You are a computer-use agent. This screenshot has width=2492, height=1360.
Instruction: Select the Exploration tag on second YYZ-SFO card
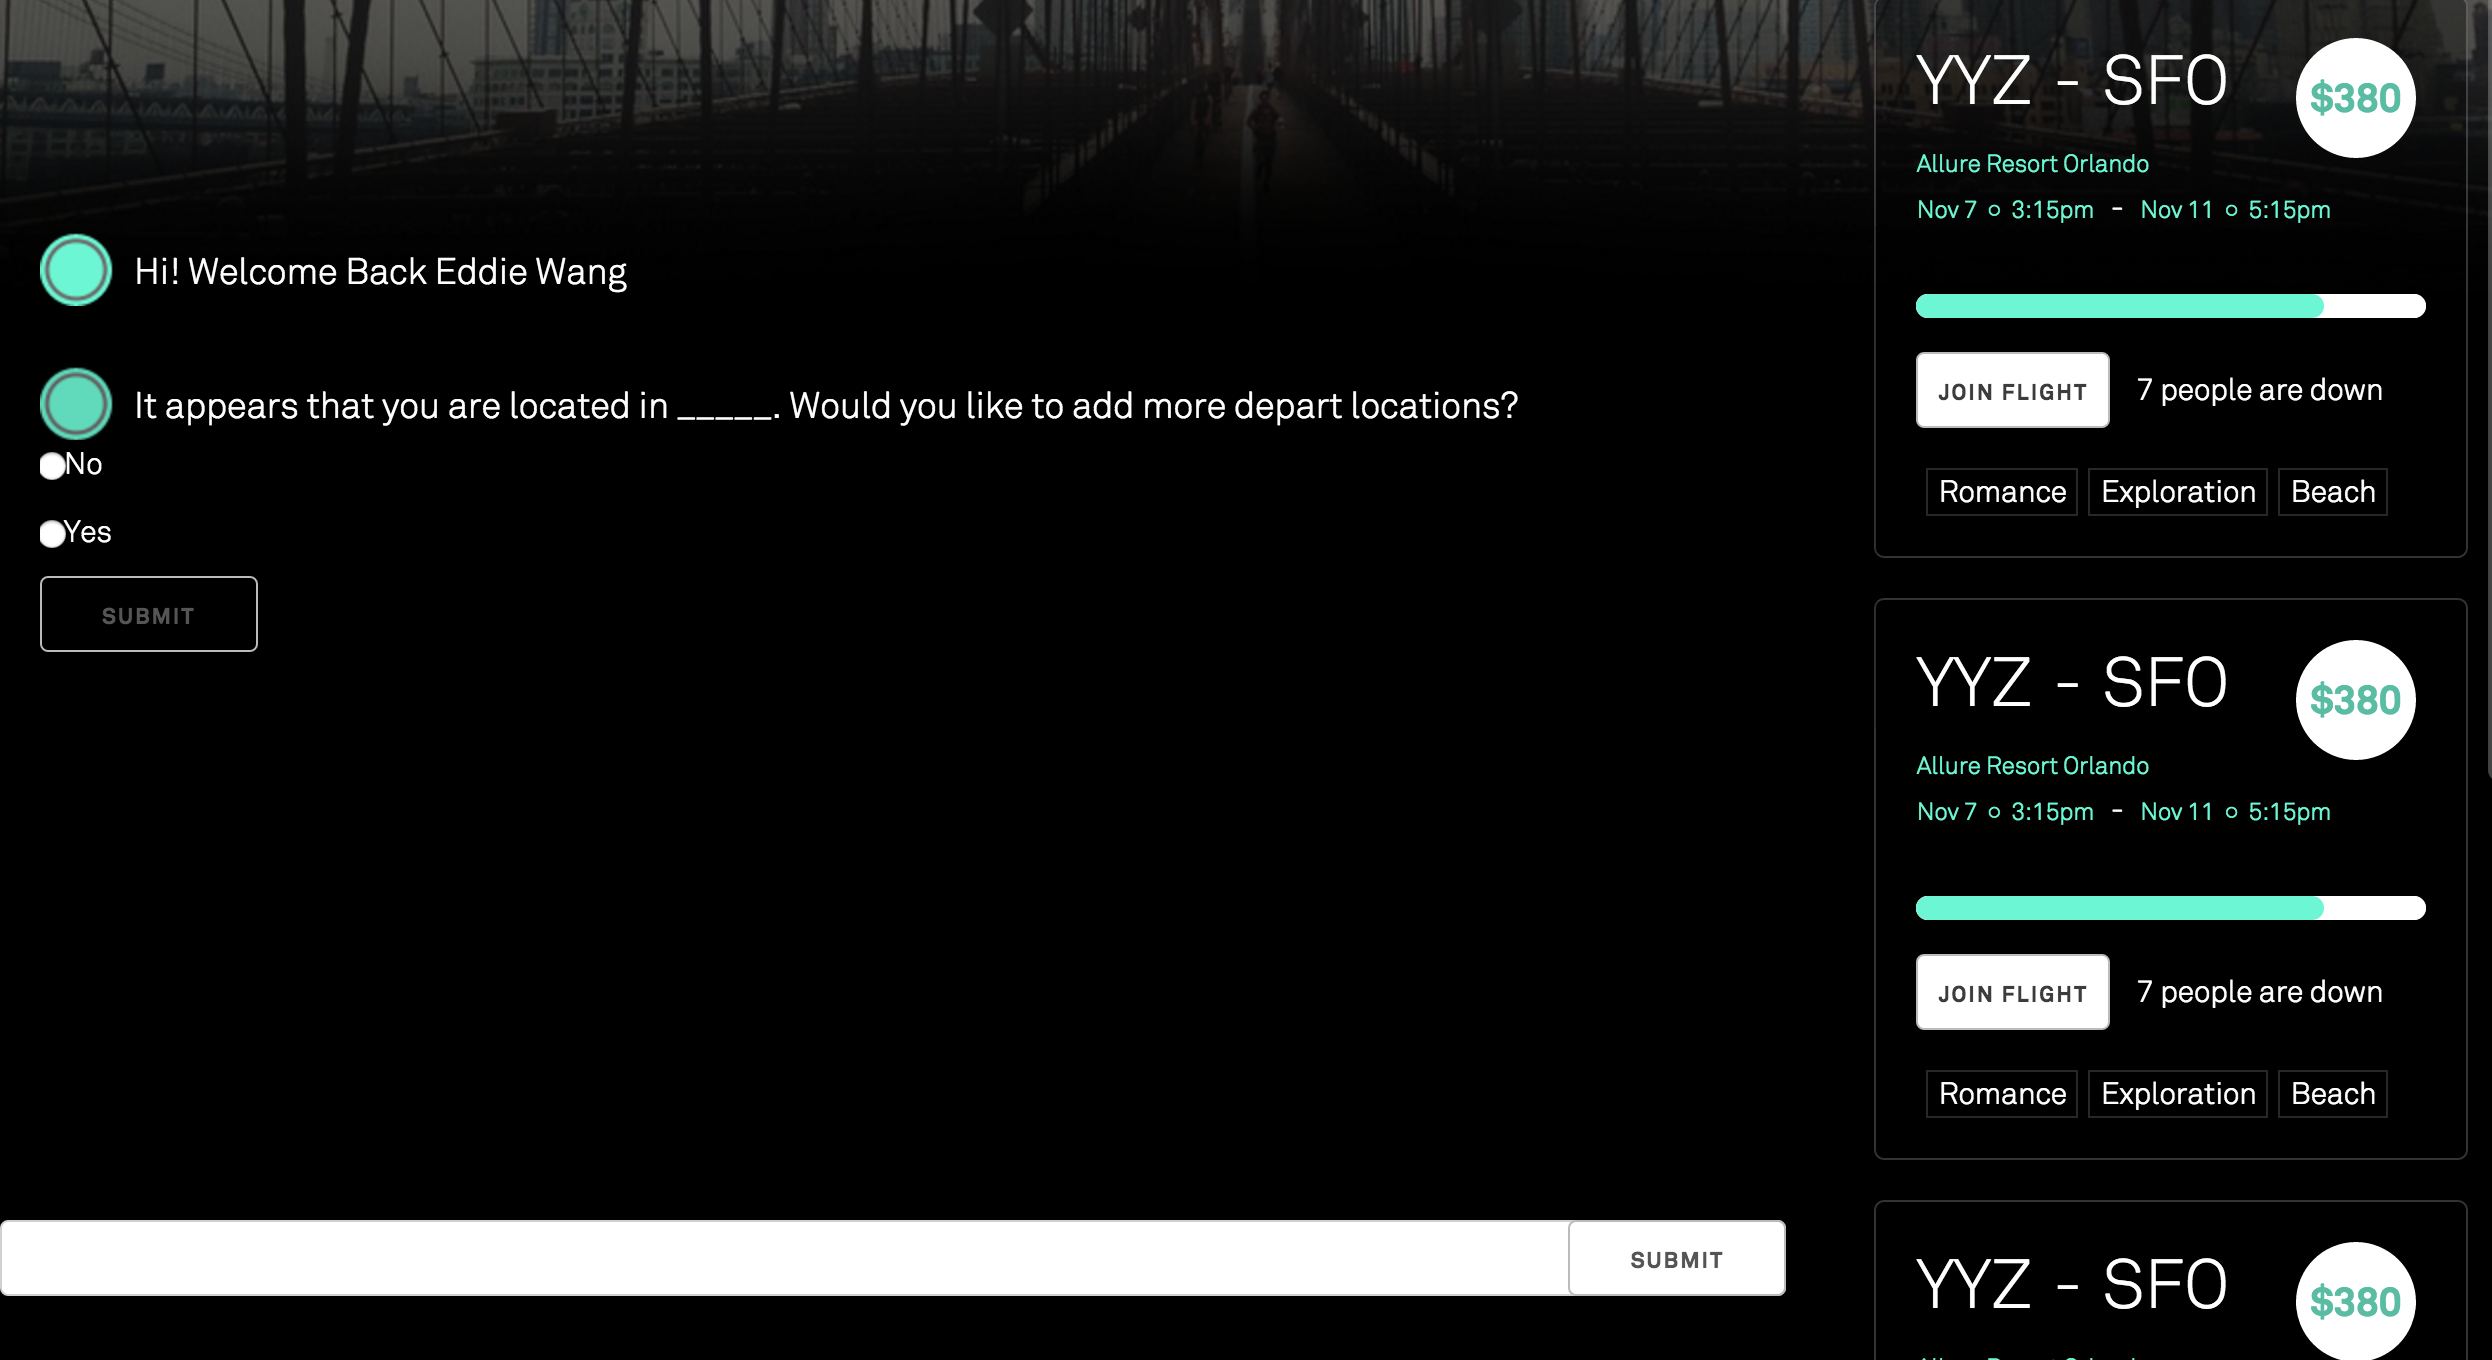2177,1093
